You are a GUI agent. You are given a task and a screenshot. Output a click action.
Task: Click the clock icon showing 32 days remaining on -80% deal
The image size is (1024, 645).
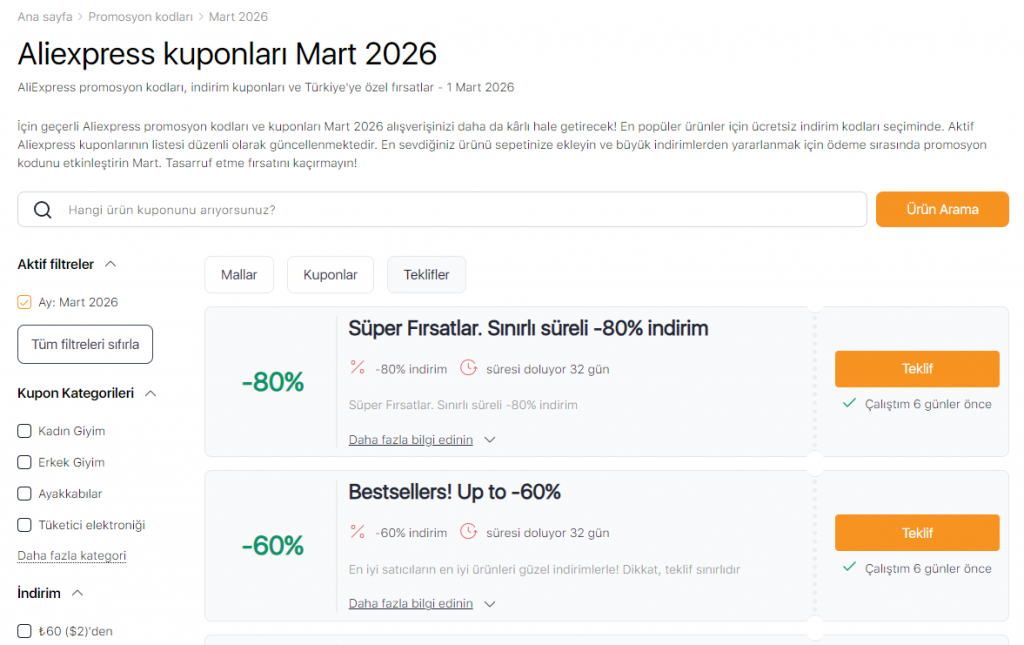[x=469, y=367]
